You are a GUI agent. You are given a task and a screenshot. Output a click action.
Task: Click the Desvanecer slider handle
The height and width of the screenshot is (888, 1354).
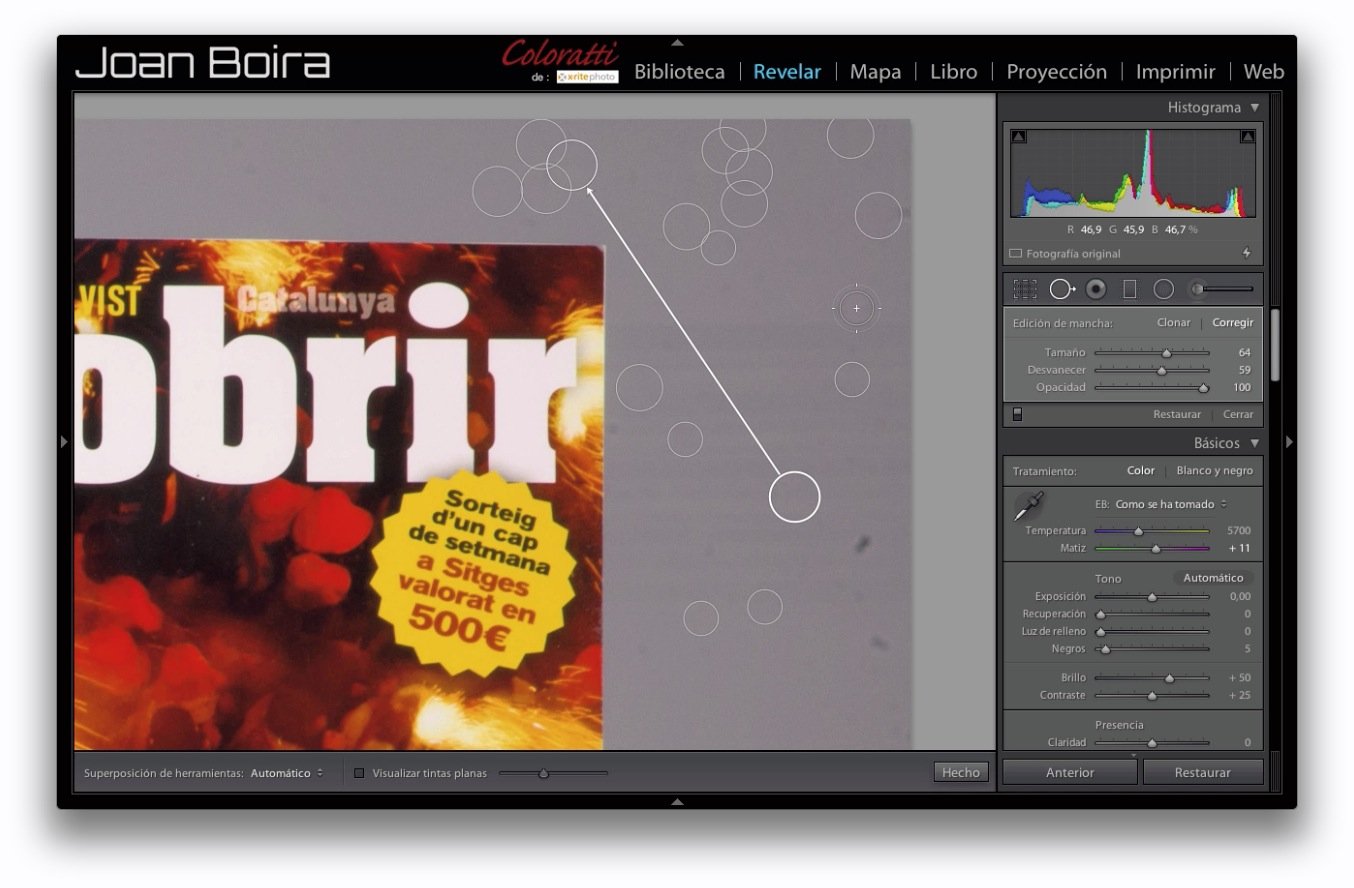tap(1161, 370)
